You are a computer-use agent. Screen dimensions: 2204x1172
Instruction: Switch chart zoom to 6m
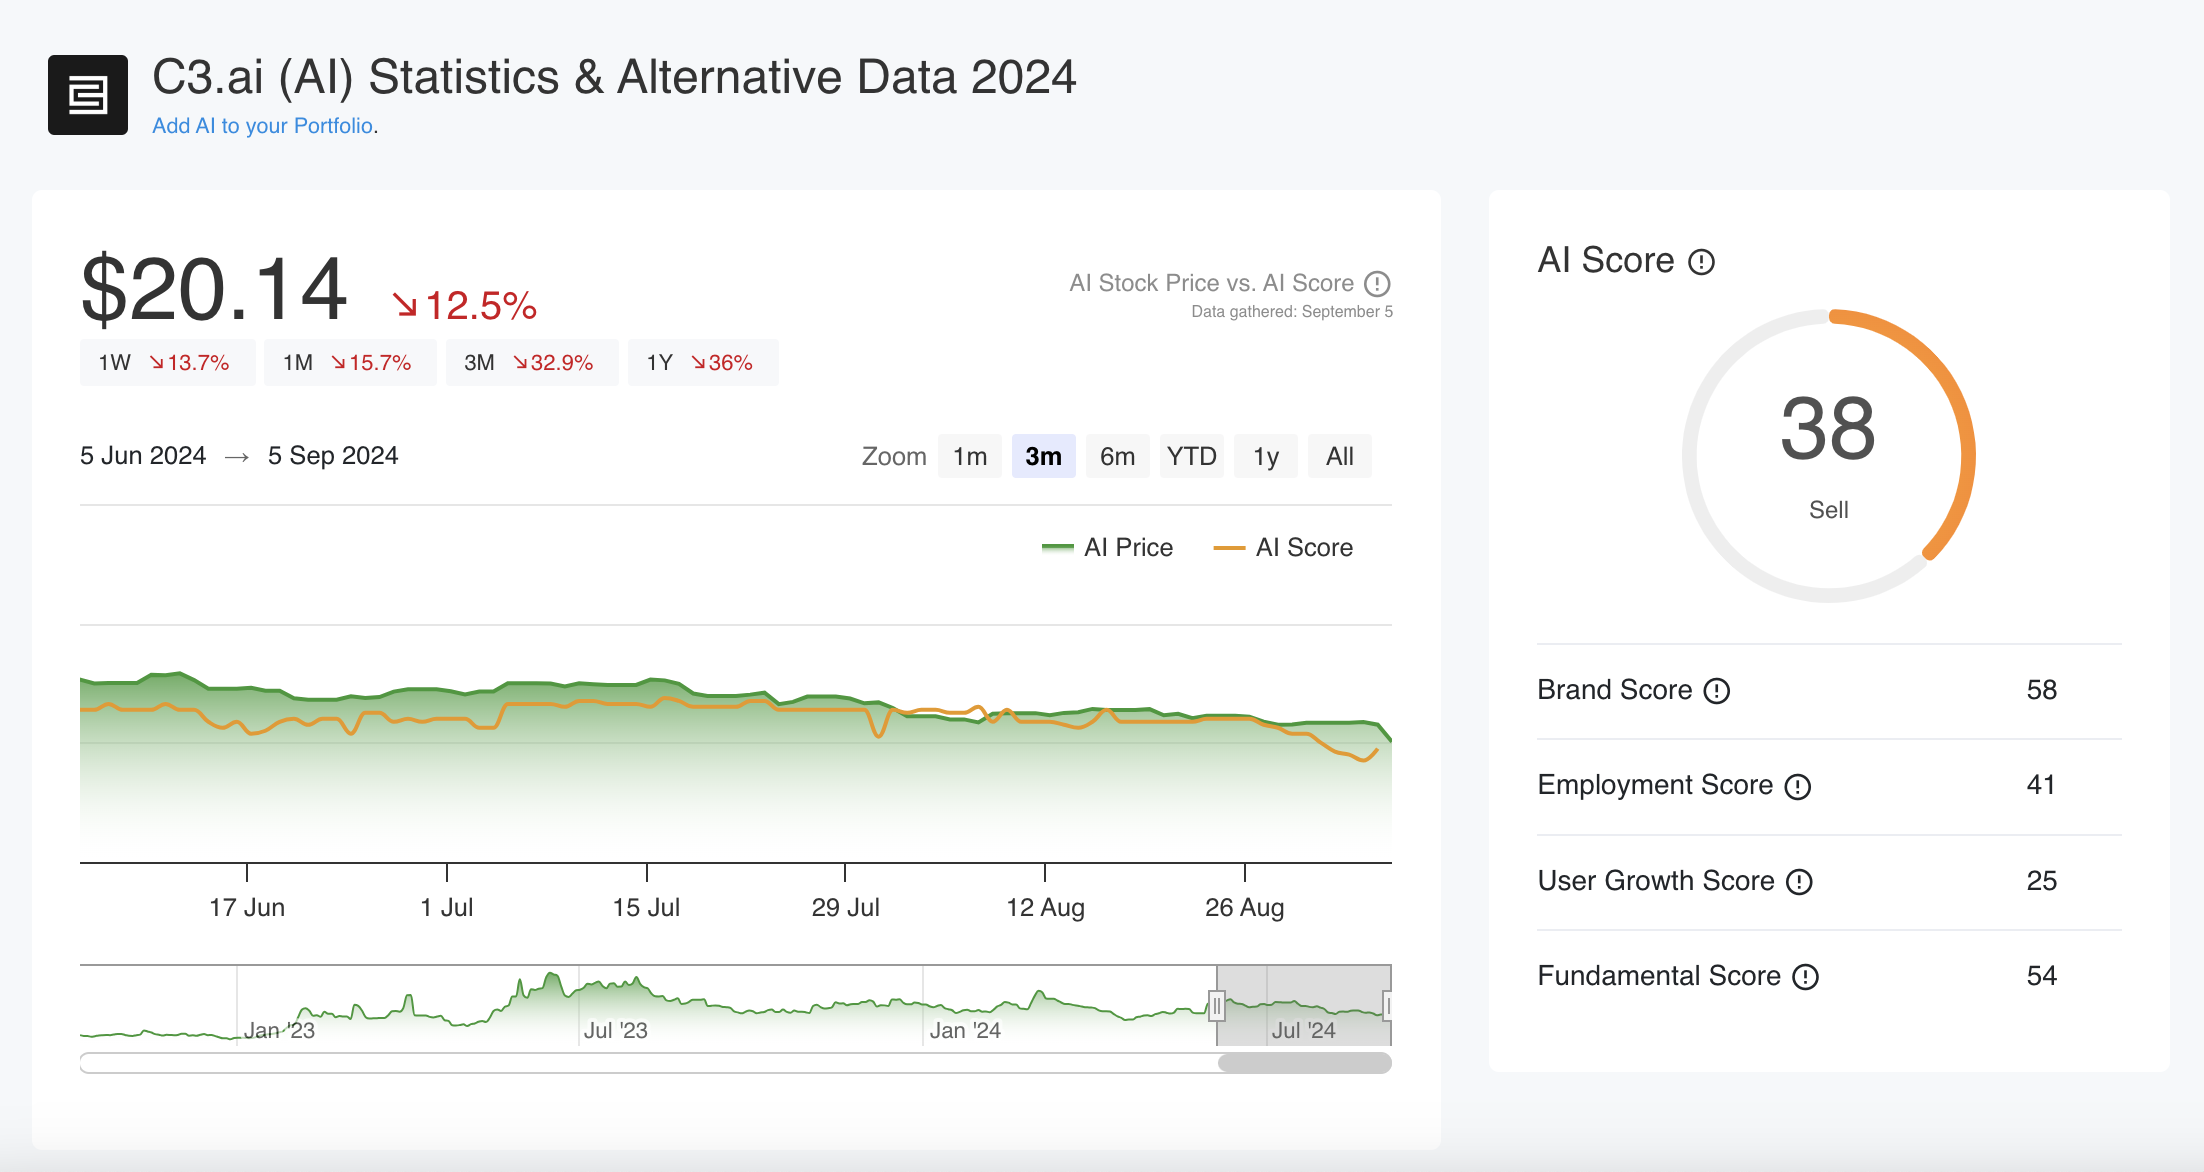click(1118, 456)
